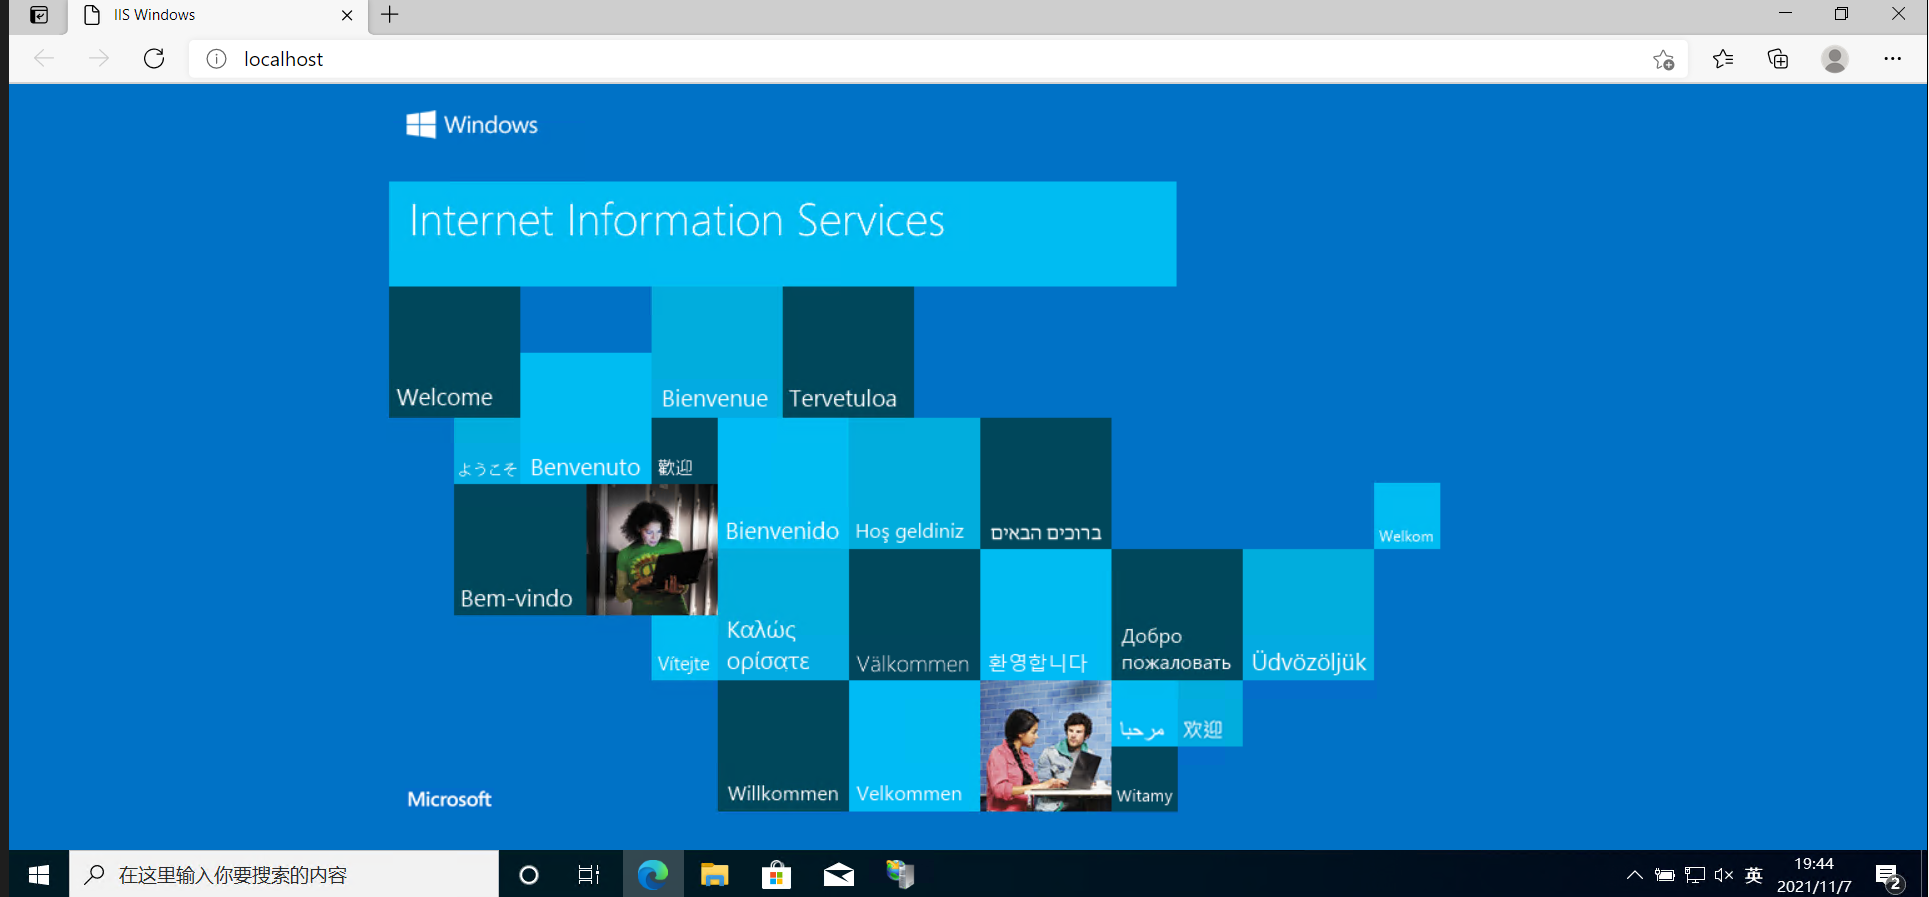Open Task View on taskbar
The height and width of the screenshot is (897, 1929).
click(589, 875)
